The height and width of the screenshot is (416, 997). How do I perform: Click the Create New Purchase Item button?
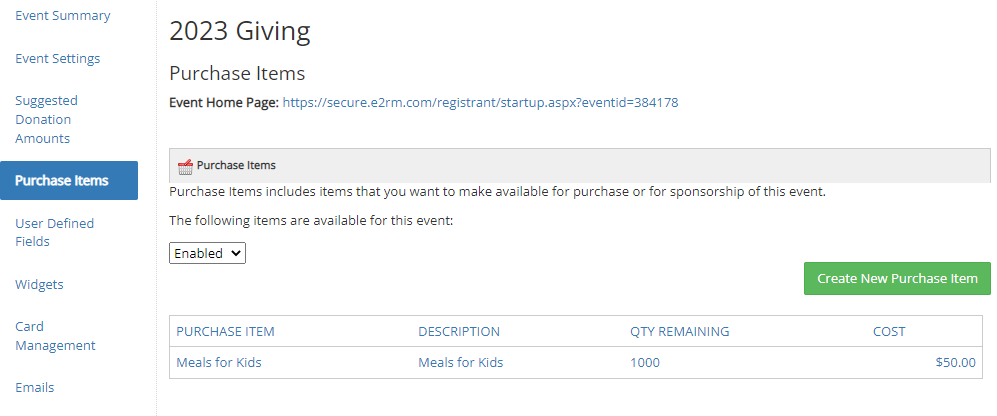pyautogui.click(x=897, y=279)
